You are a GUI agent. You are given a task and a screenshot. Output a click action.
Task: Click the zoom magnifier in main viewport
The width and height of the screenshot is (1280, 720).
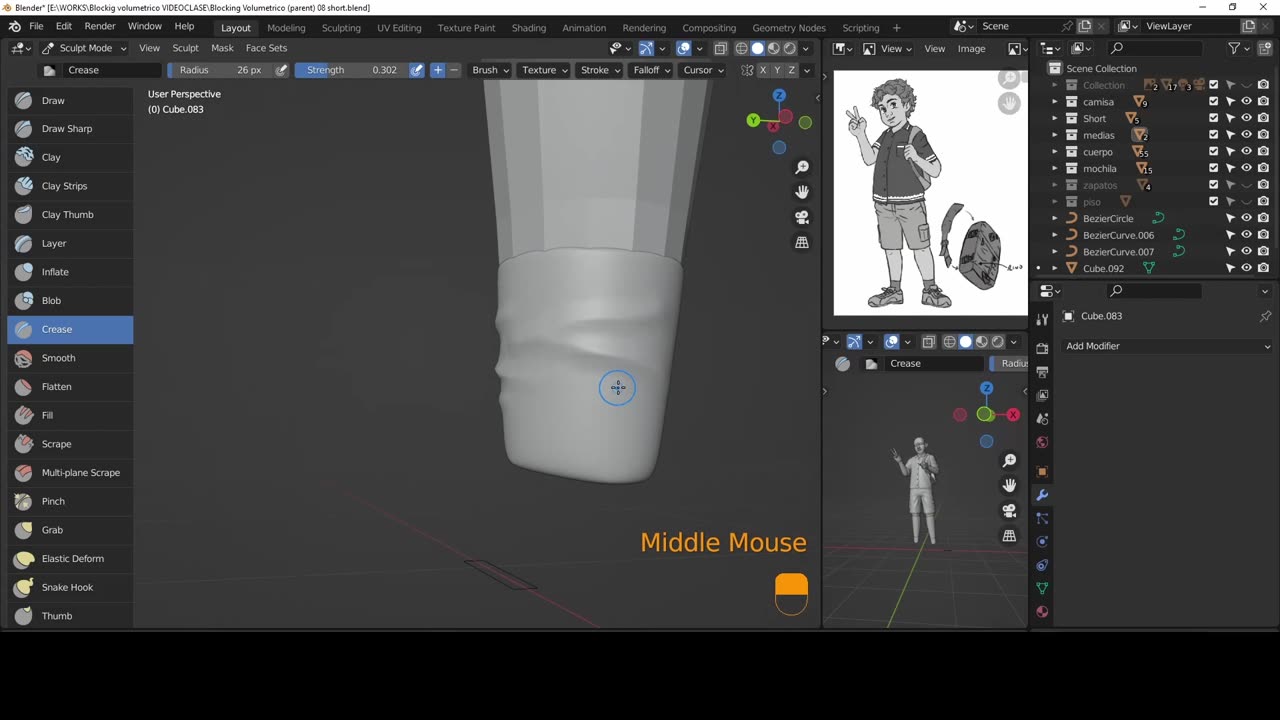[802, 168]
